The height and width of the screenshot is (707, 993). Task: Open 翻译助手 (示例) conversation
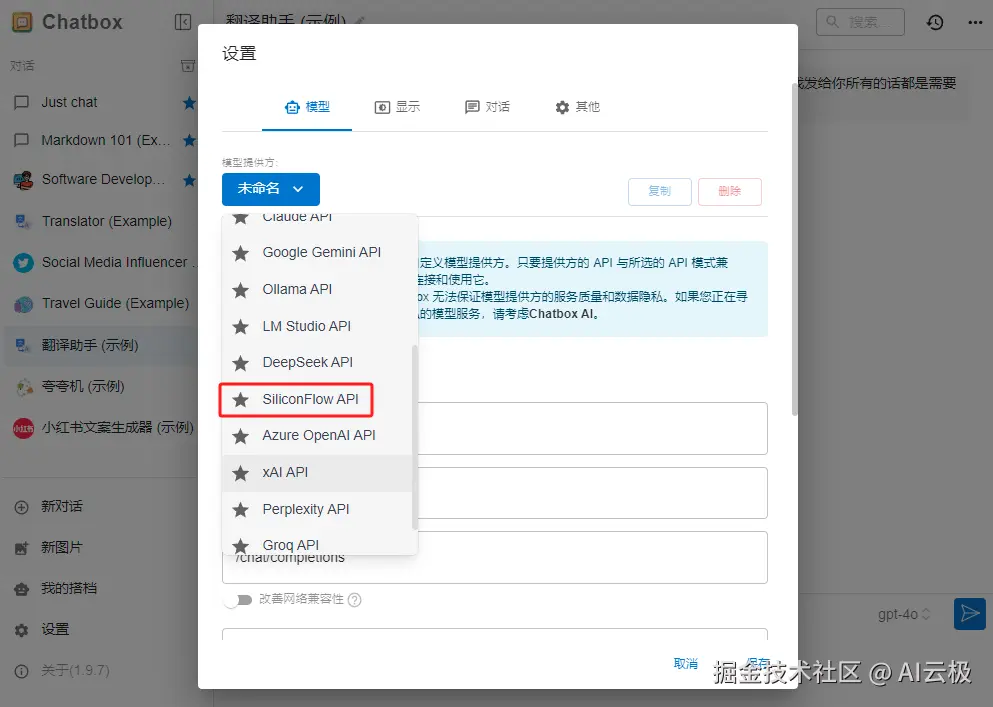click(99, 345)
